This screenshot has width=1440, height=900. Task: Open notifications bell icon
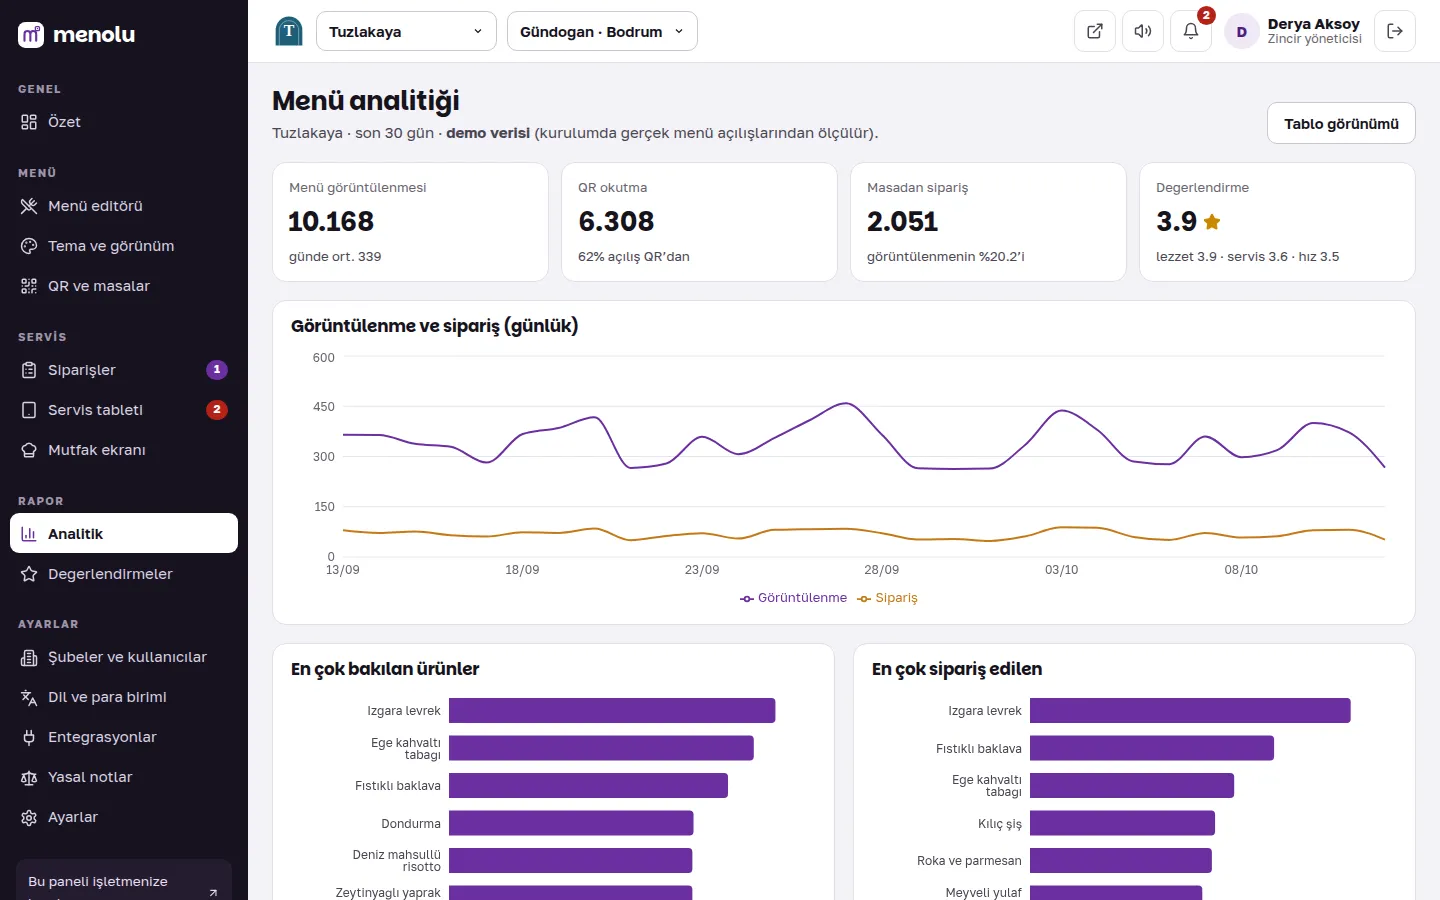[x=1191, y=31]
